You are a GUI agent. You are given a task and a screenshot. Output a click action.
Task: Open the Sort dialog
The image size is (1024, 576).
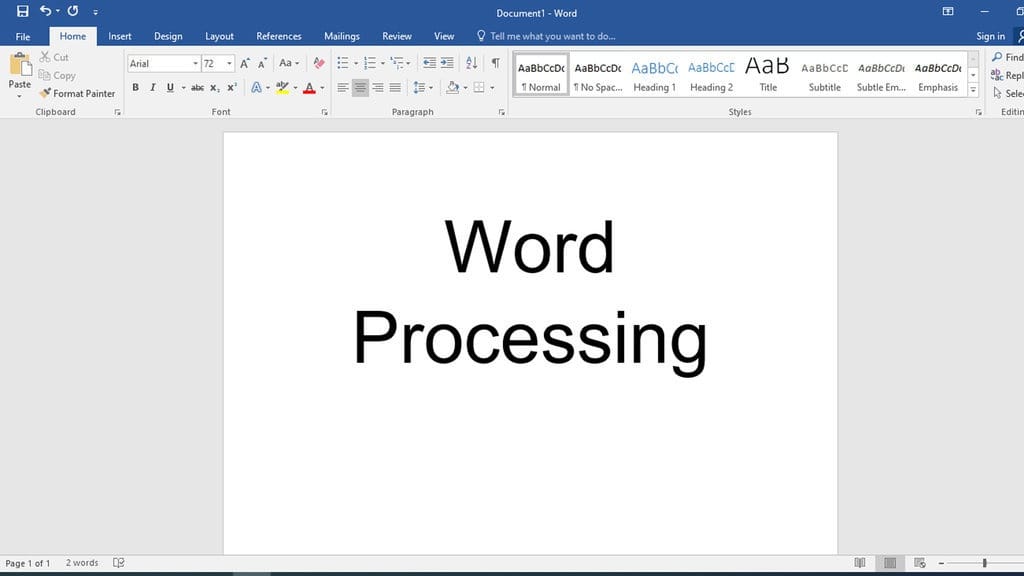click(471, 61)
